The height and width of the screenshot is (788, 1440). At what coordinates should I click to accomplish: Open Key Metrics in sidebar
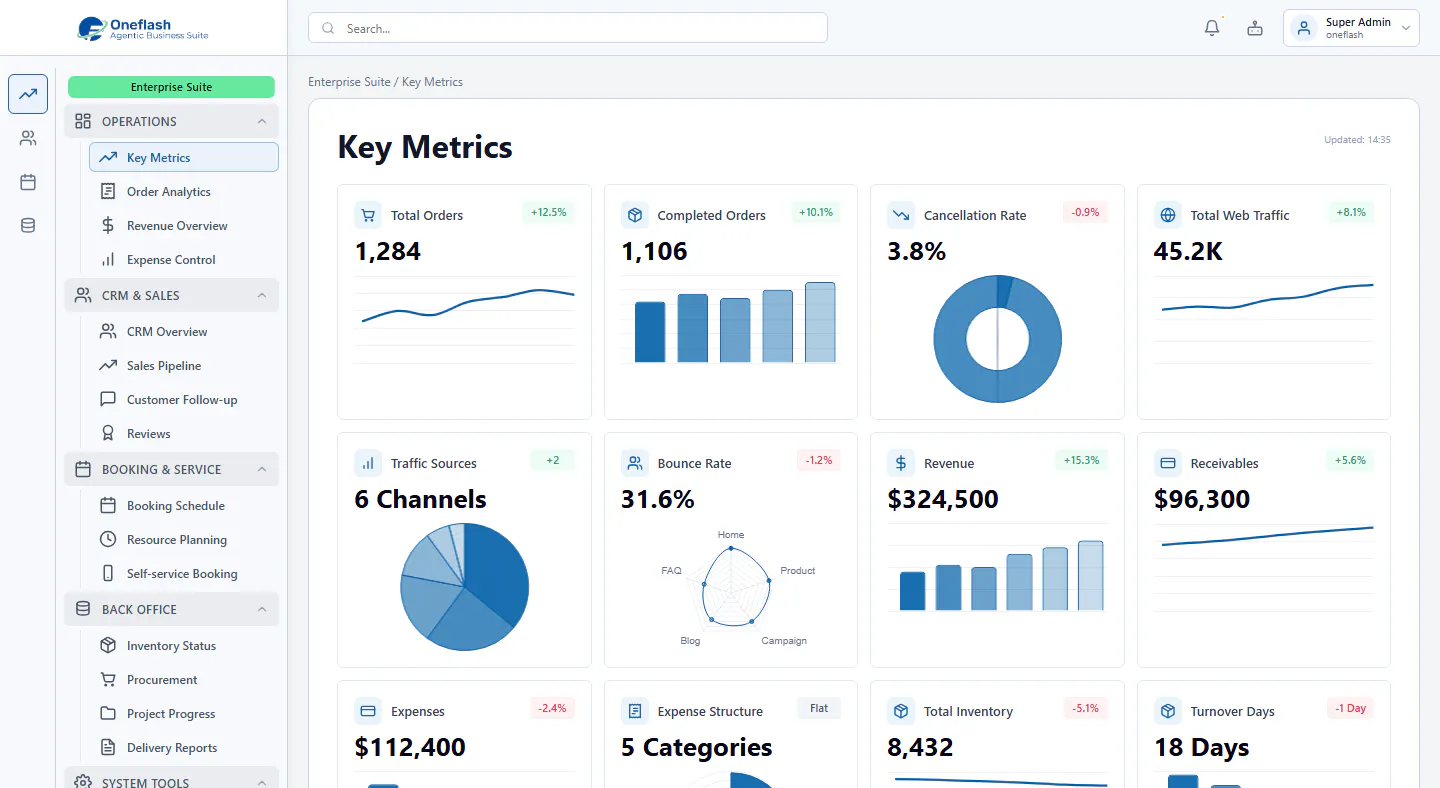pos(184,157)
